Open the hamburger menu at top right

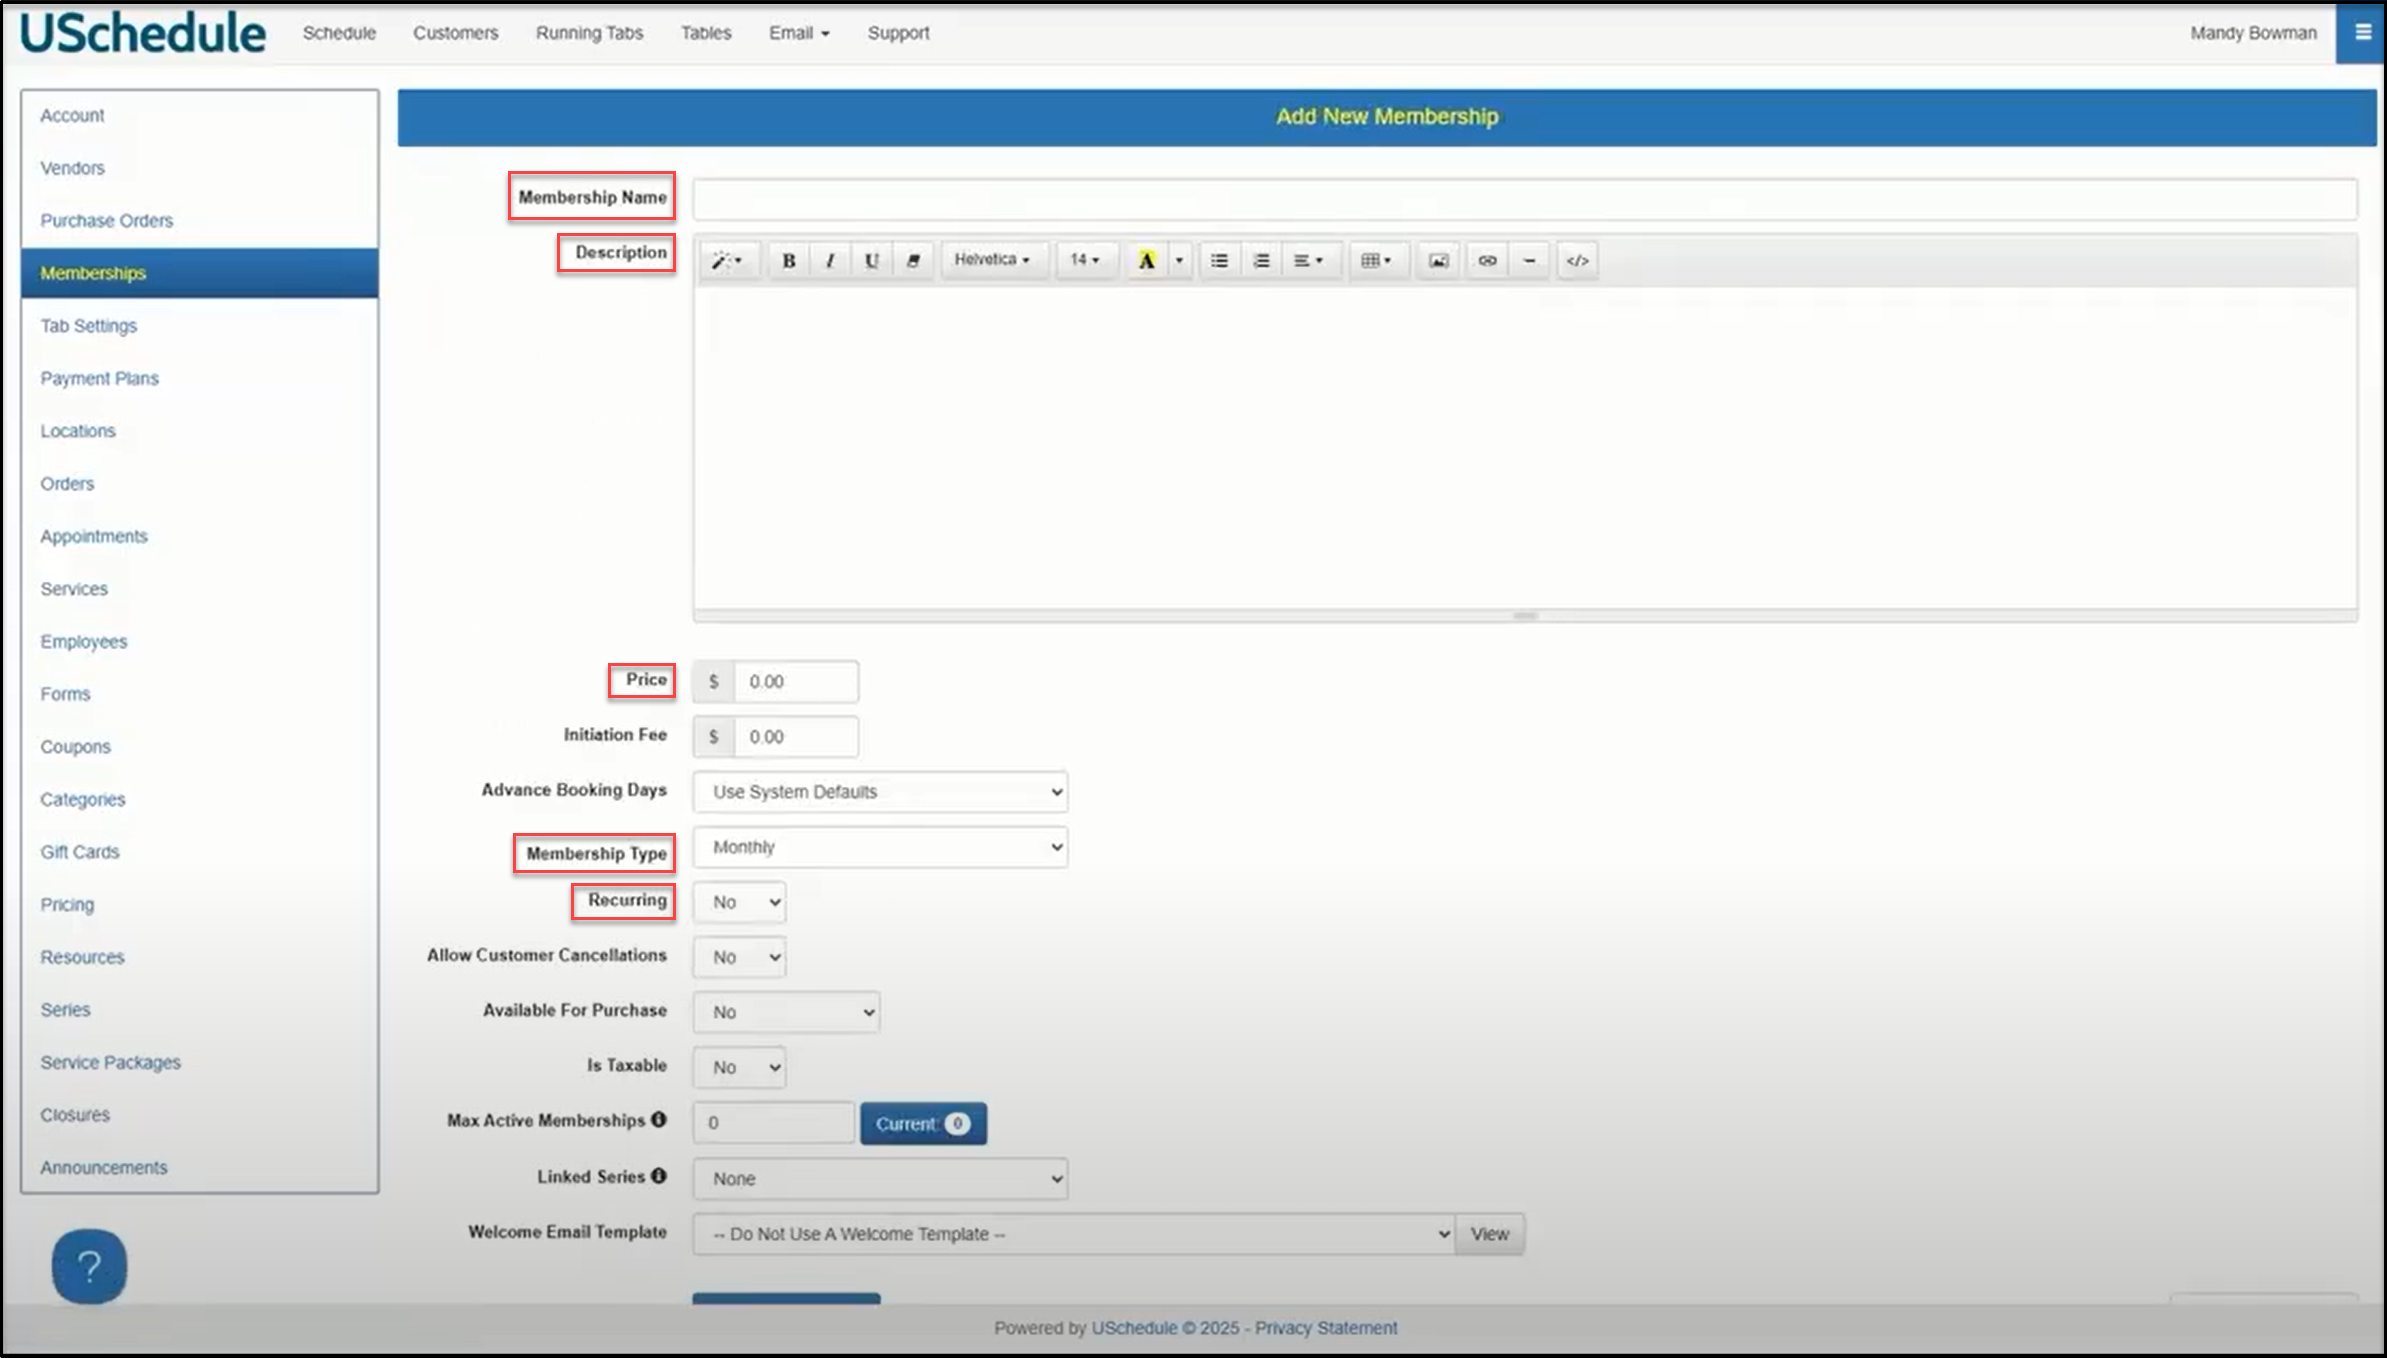click(2362, 33)
